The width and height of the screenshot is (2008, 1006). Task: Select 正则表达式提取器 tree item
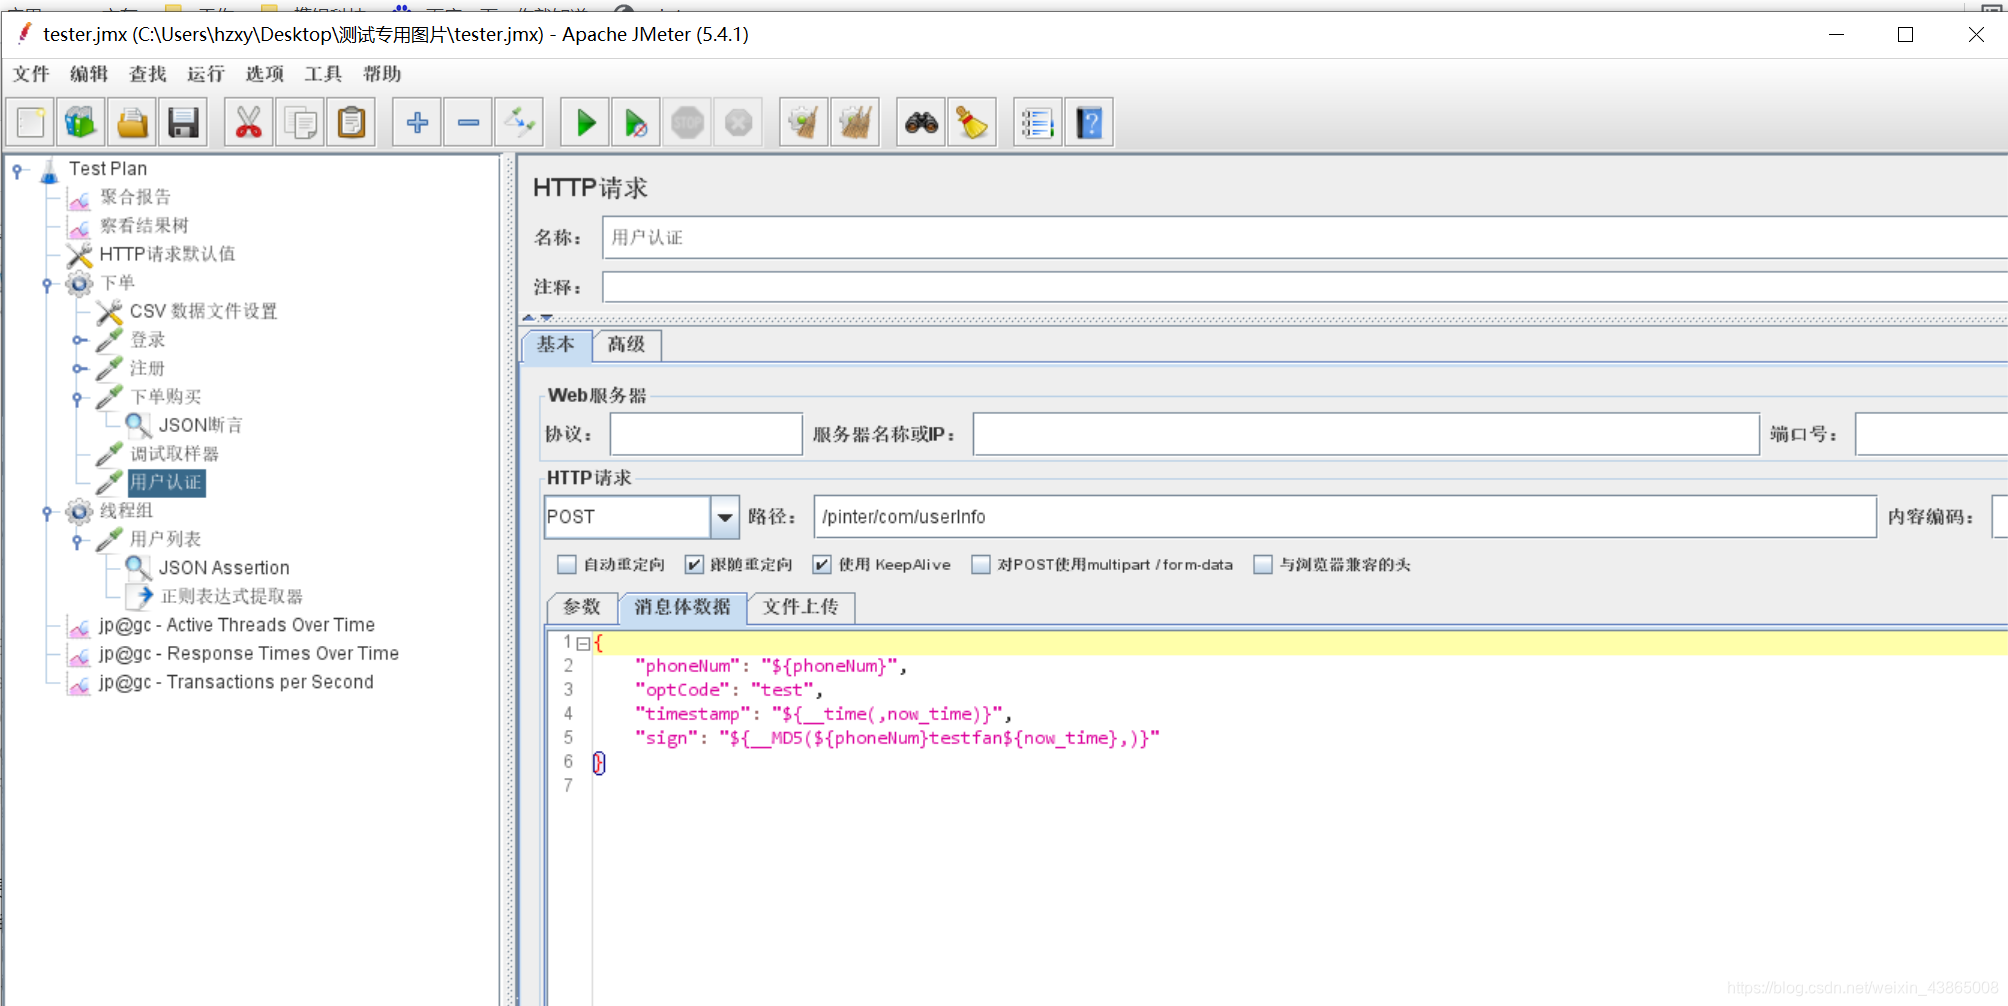[232, 597]
